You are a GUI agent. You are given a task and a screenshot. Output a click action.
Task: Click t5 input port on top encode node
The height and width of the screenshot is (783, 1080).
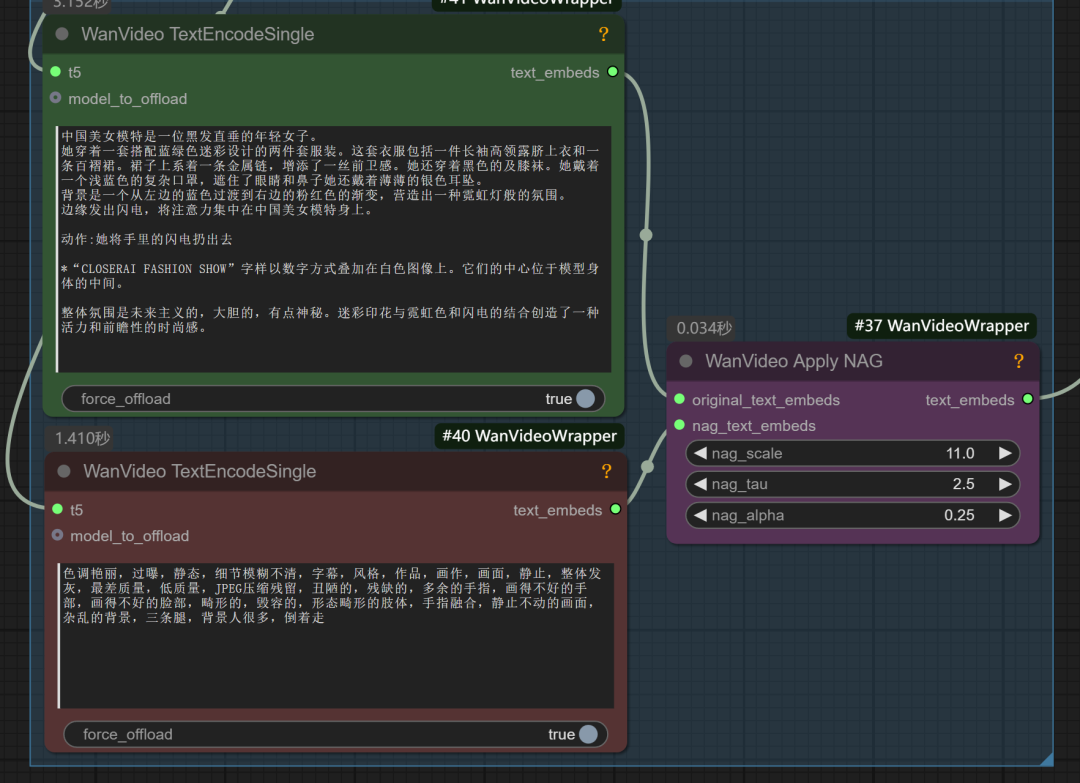click(56, 72)
